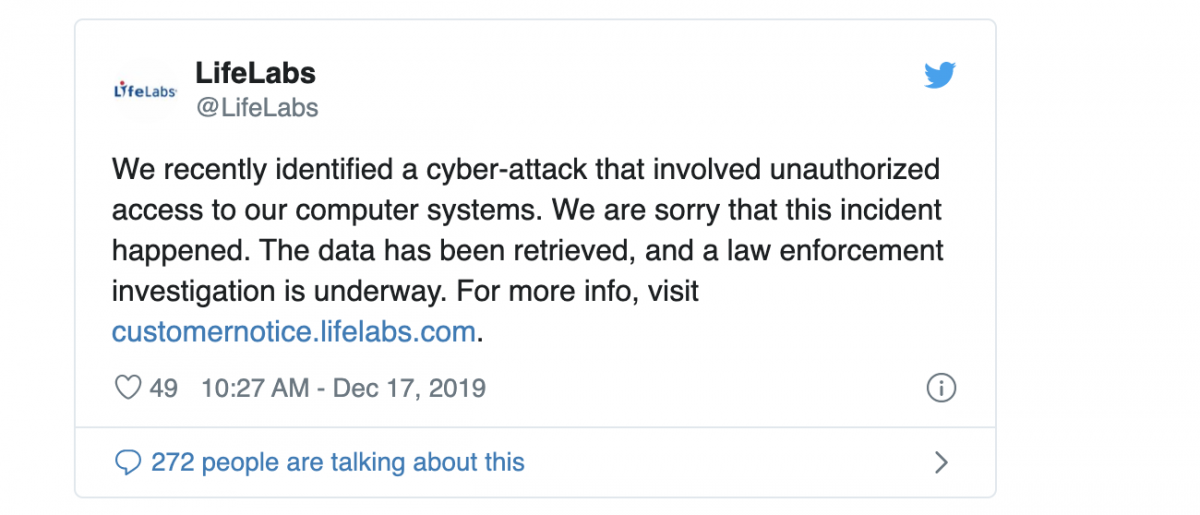Open the info circle icon
This screenshot has height=515, width=1200.
click(941, 388)
